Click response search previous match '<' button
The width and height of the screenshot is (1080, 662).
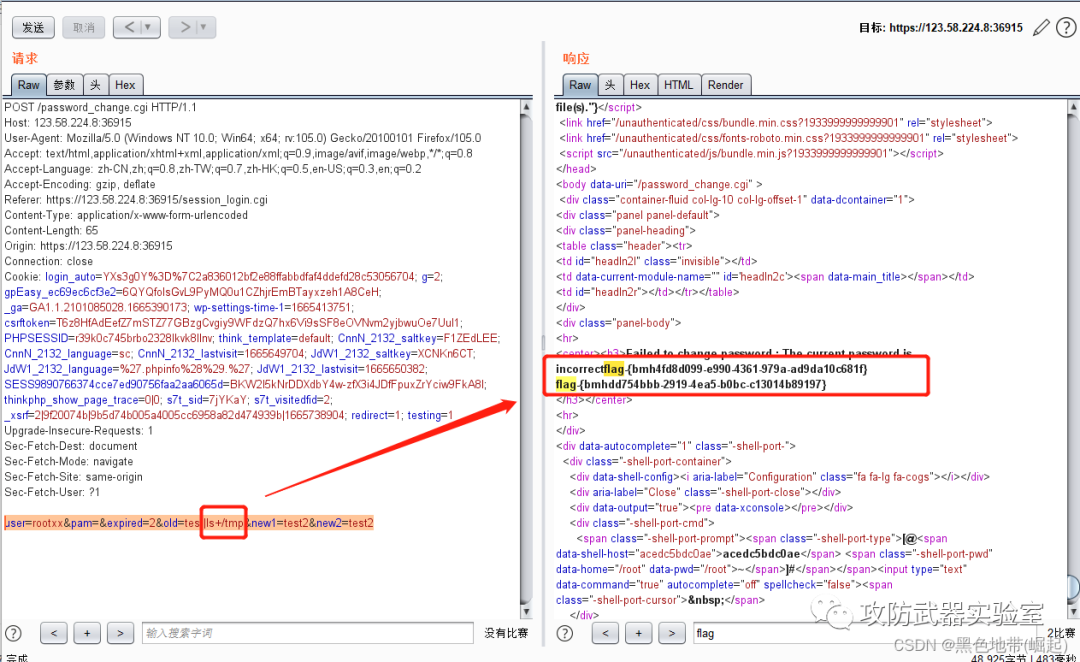coord(605,633)
